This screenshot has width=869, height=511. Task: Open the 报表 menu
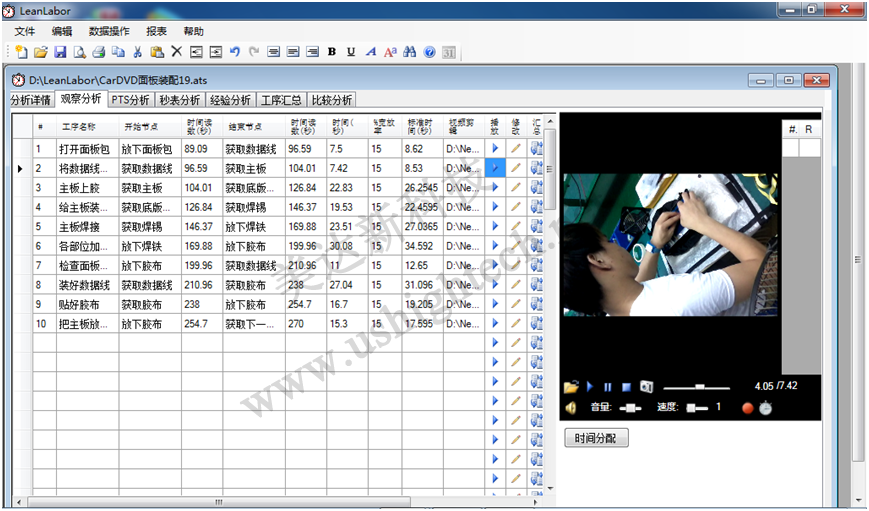pyautogui.click(x=157, y=31)
